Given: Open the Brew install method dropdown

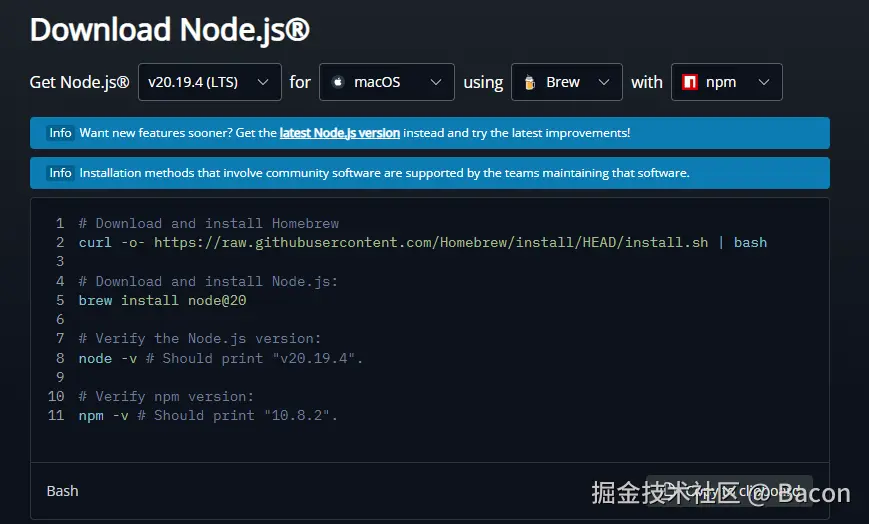Looking at the screenshot, I should [x=566, y=82].
